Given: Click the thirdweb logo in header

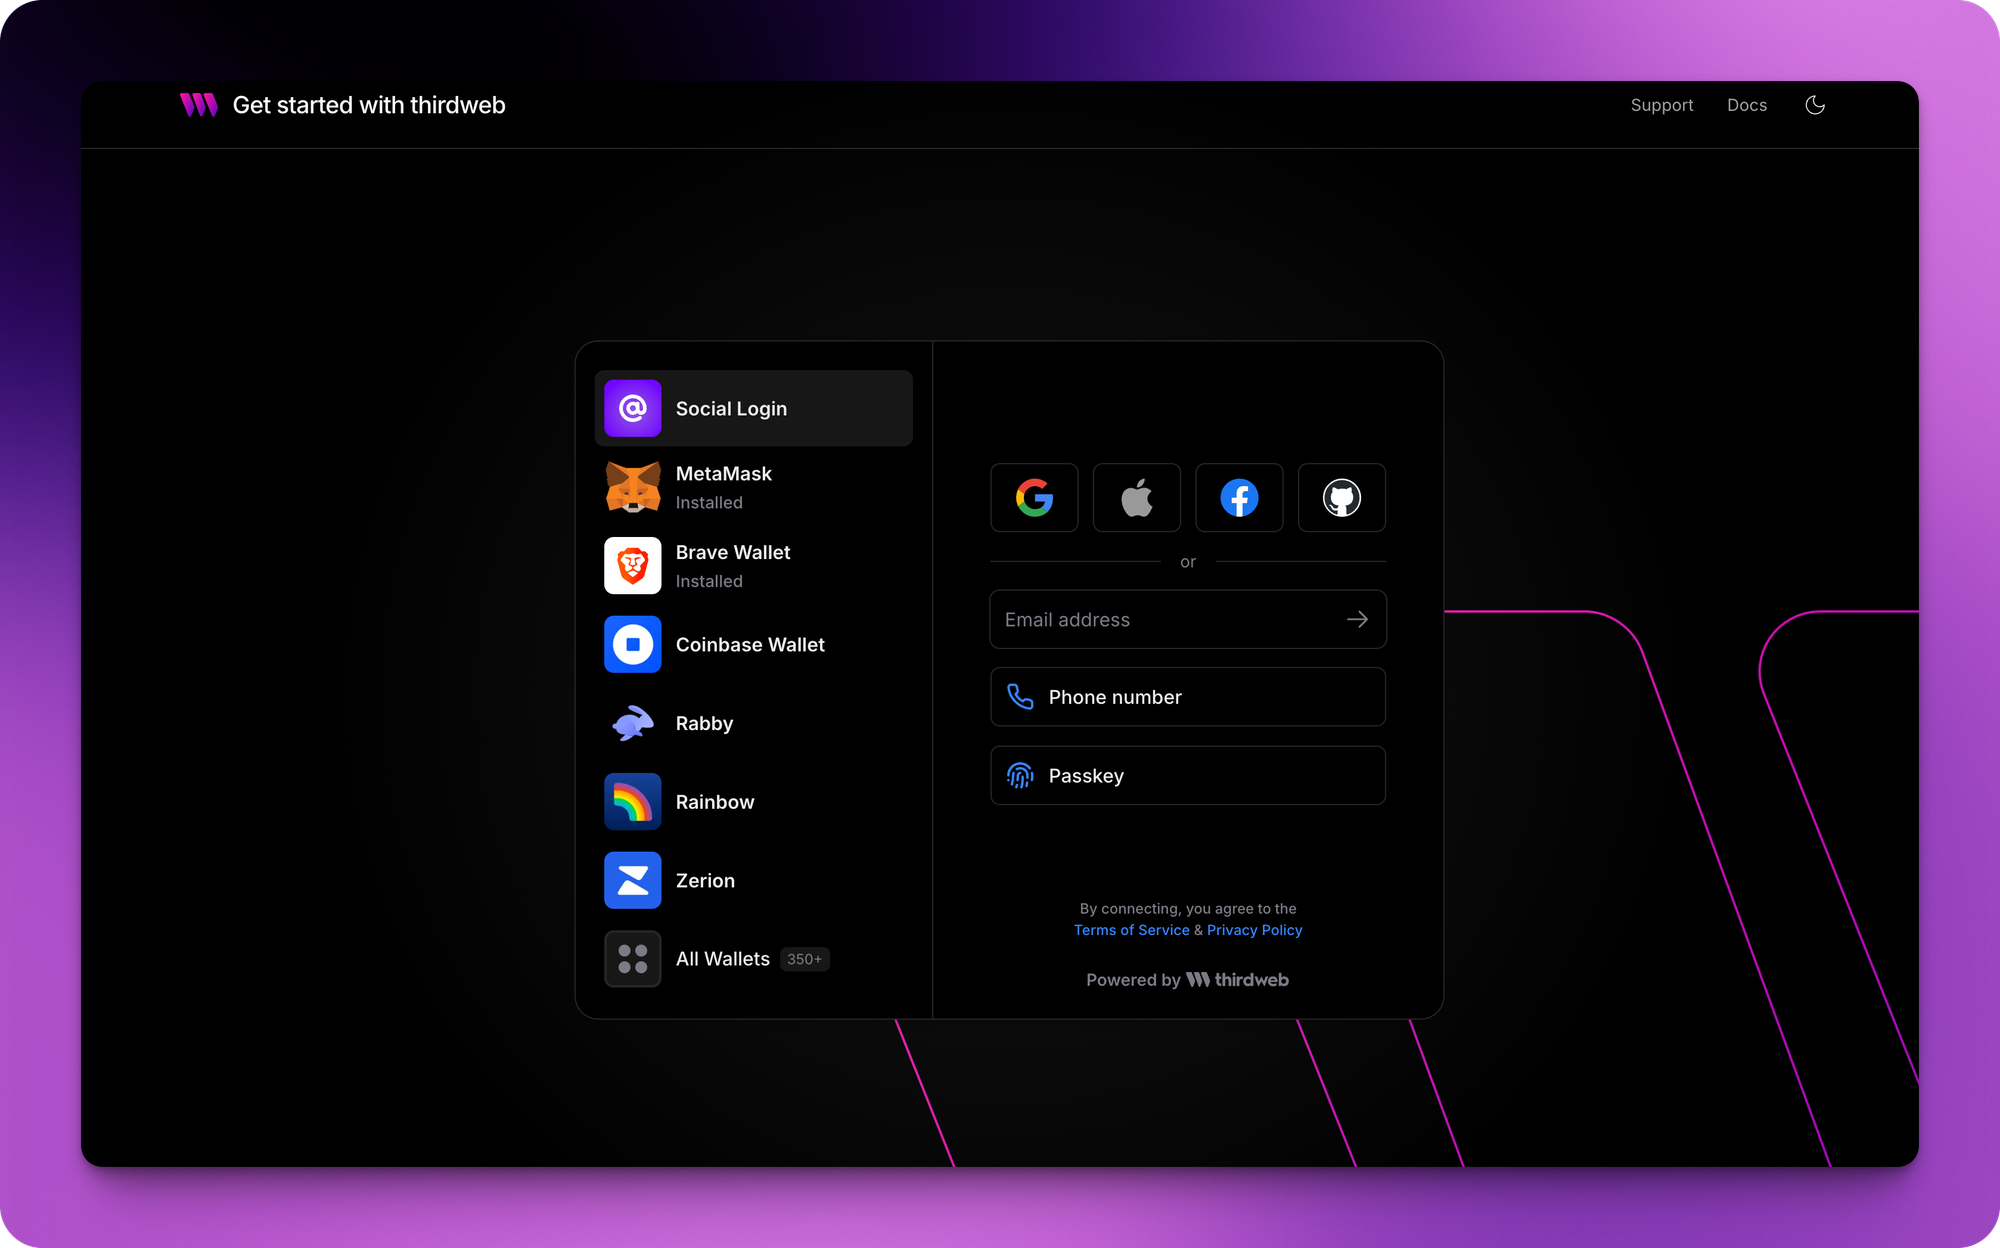Looking at the screenshot, I should tap(198, 105).
